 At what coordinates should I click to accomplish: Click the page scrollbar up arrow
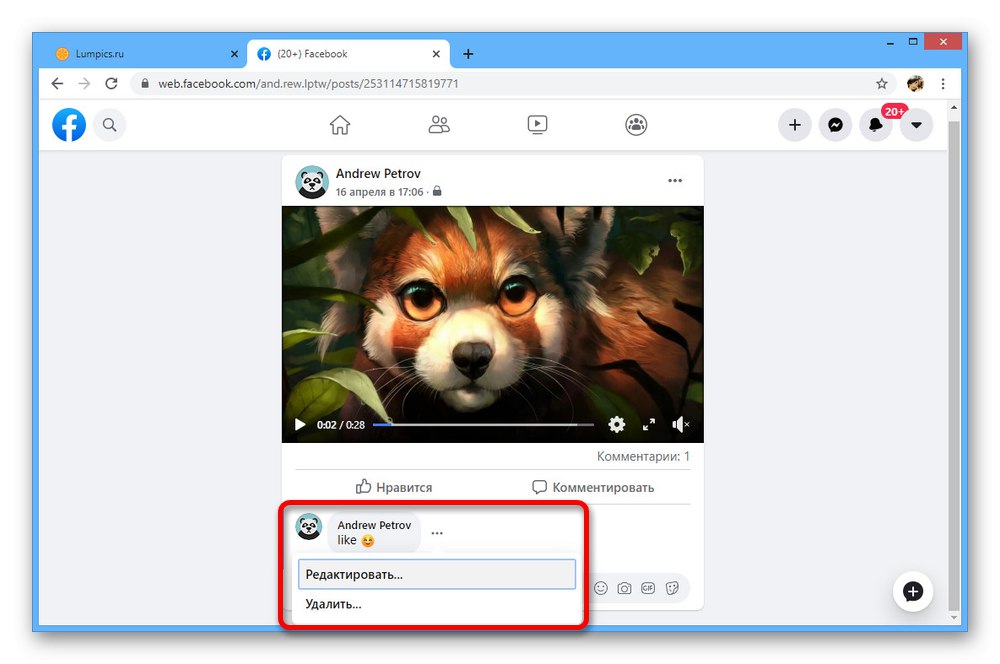tap(953, 108)
